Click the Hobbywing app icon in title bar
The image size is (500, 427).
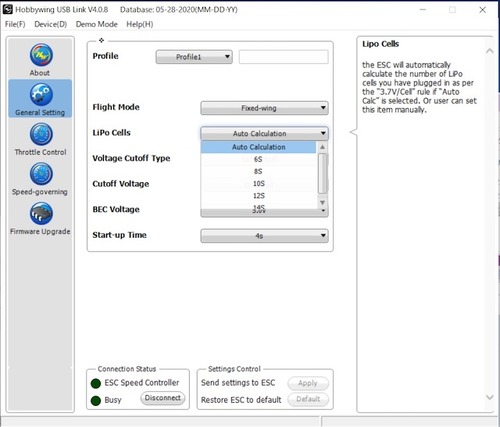coord(7,9)
